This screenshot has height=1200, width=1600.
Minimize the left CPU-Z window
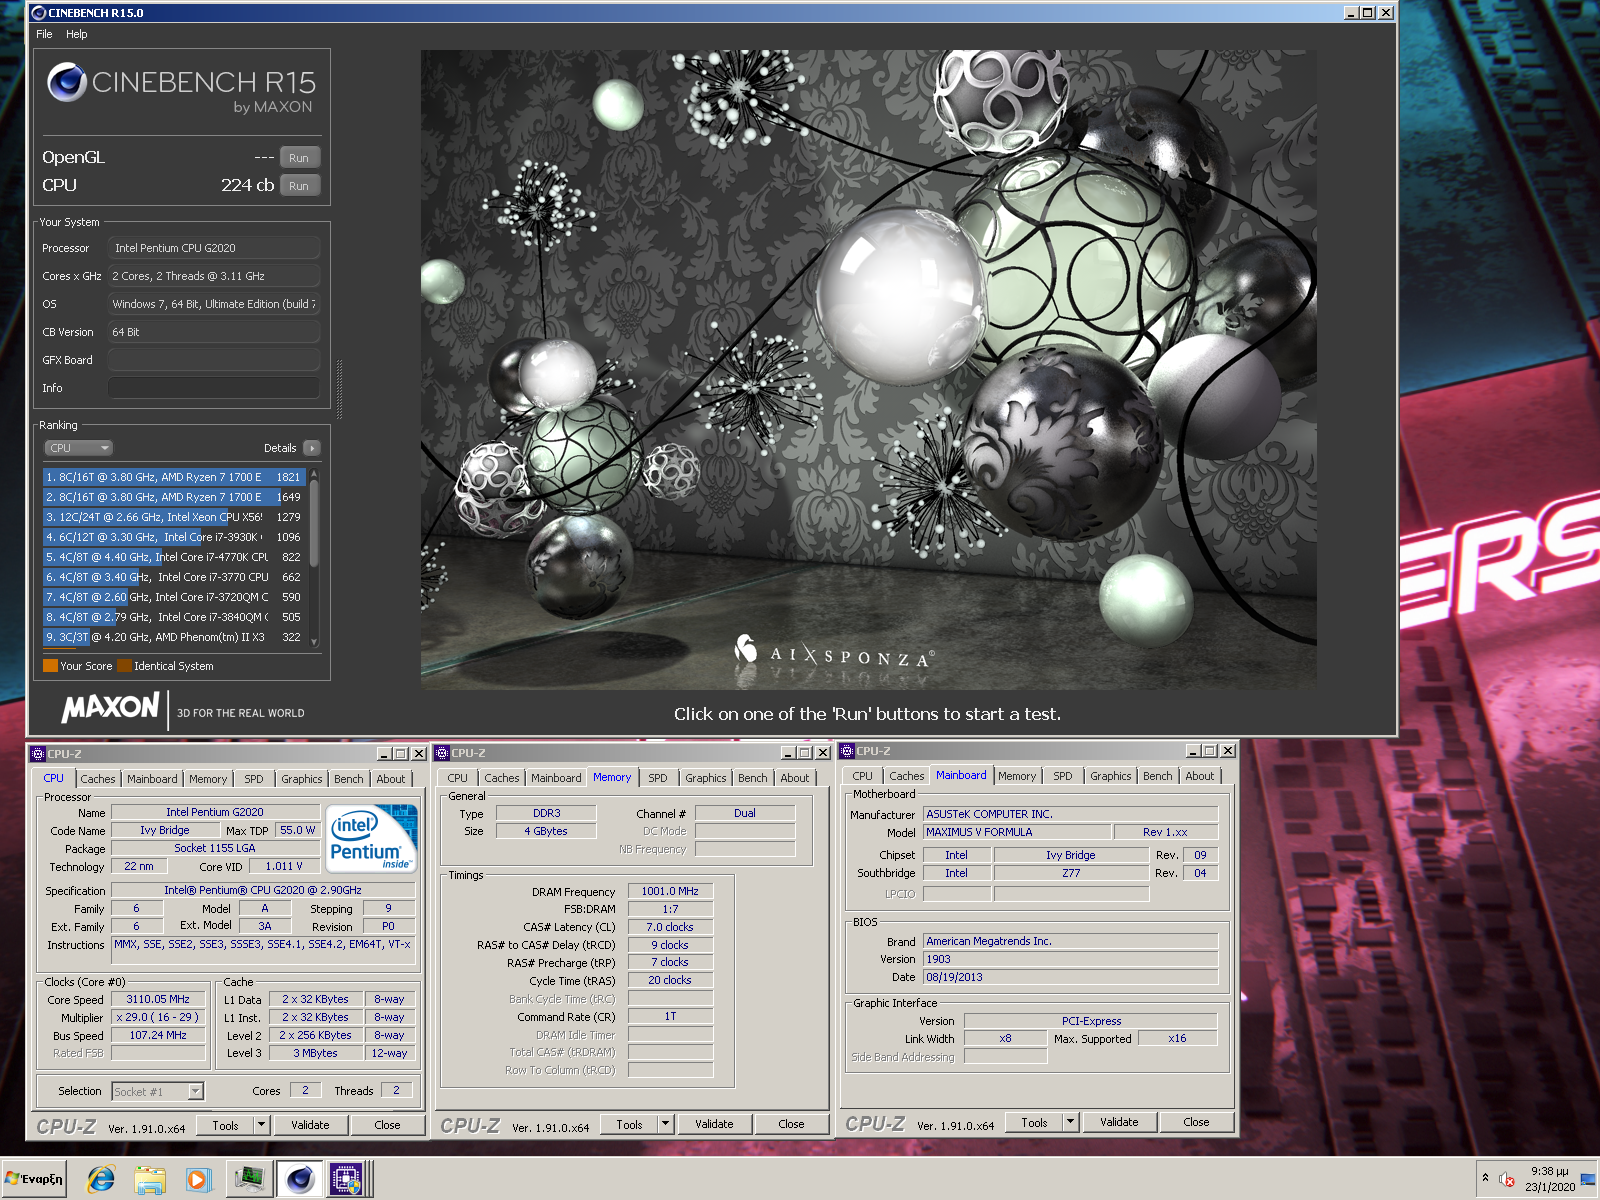pyautogui.click(x=384, y=754)
